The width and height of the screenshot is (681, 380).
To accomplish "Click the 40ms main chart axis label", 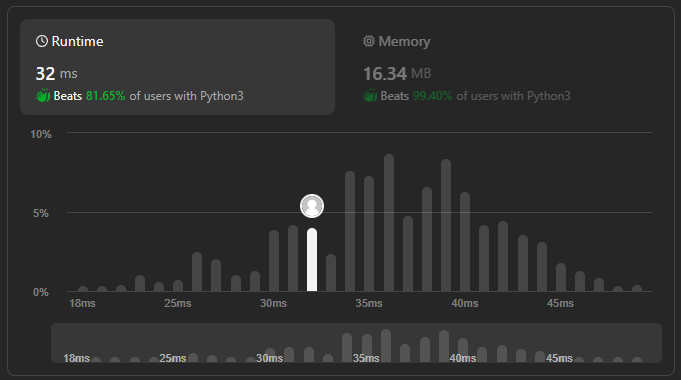I will click(x=465, y=303).
